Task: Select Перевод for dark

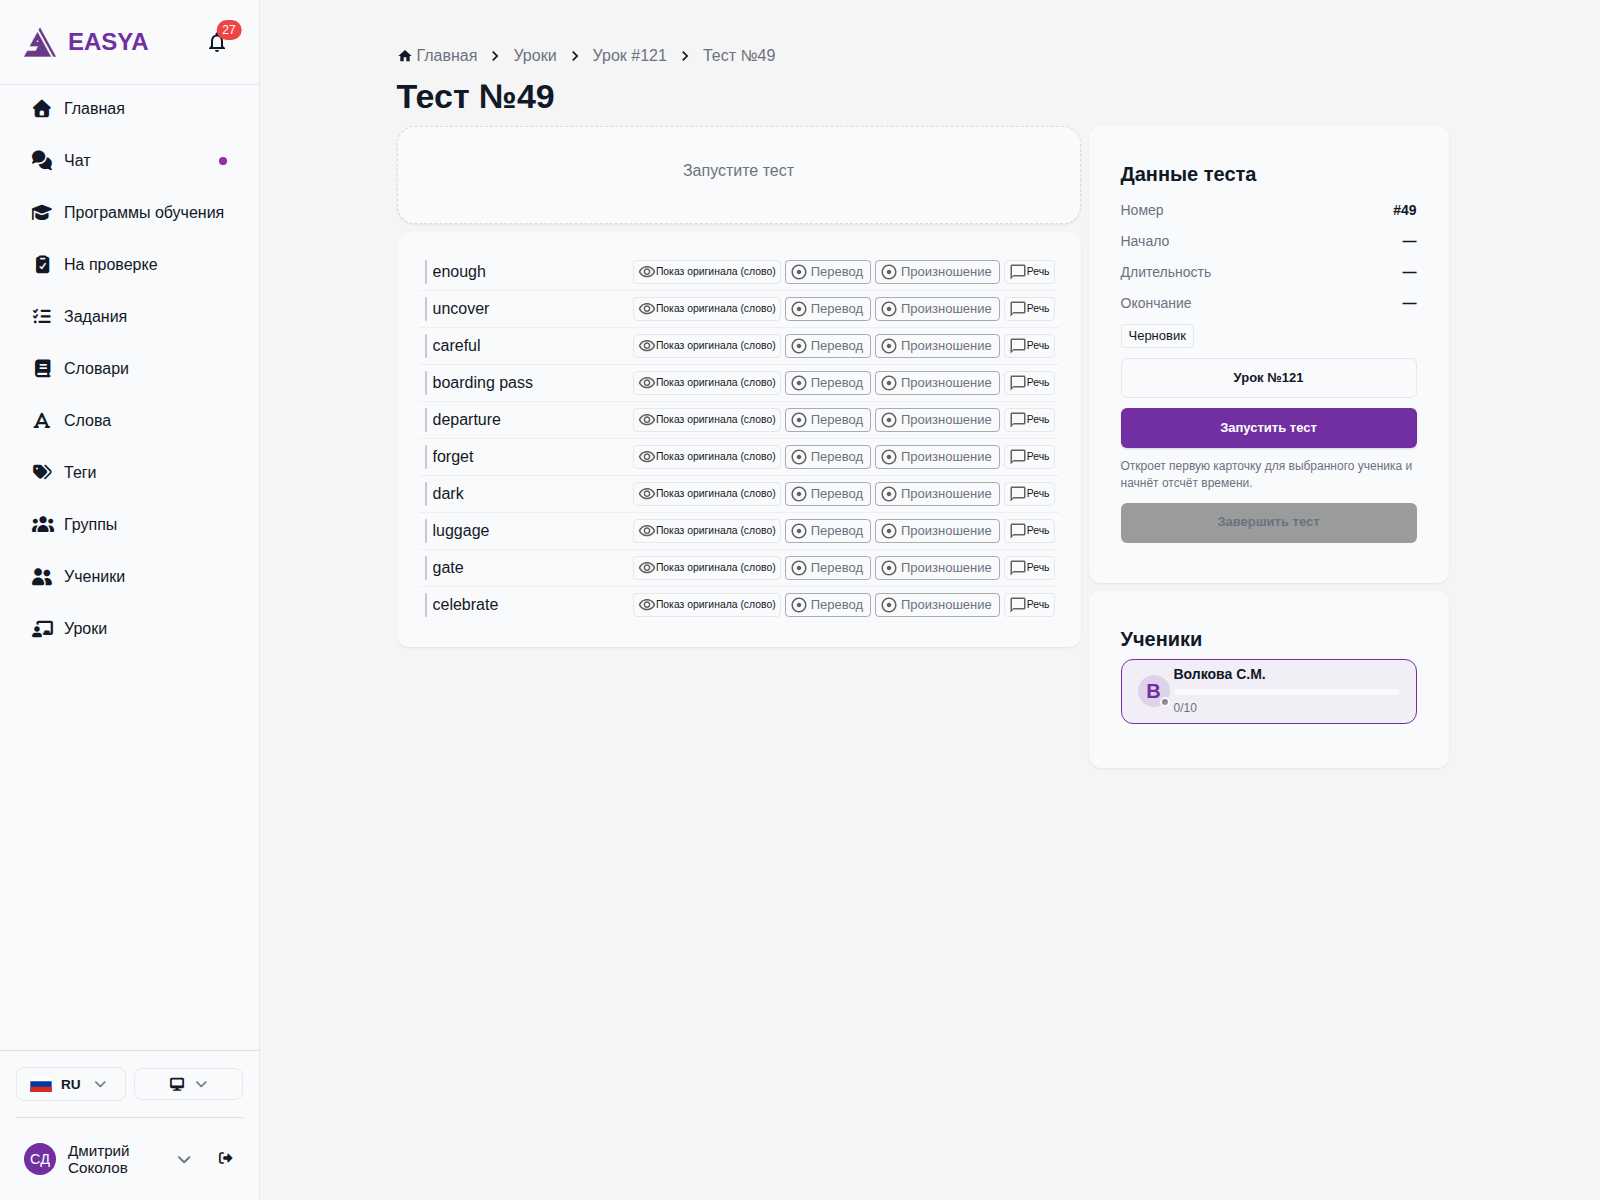Action: click(x=828, y=494)
